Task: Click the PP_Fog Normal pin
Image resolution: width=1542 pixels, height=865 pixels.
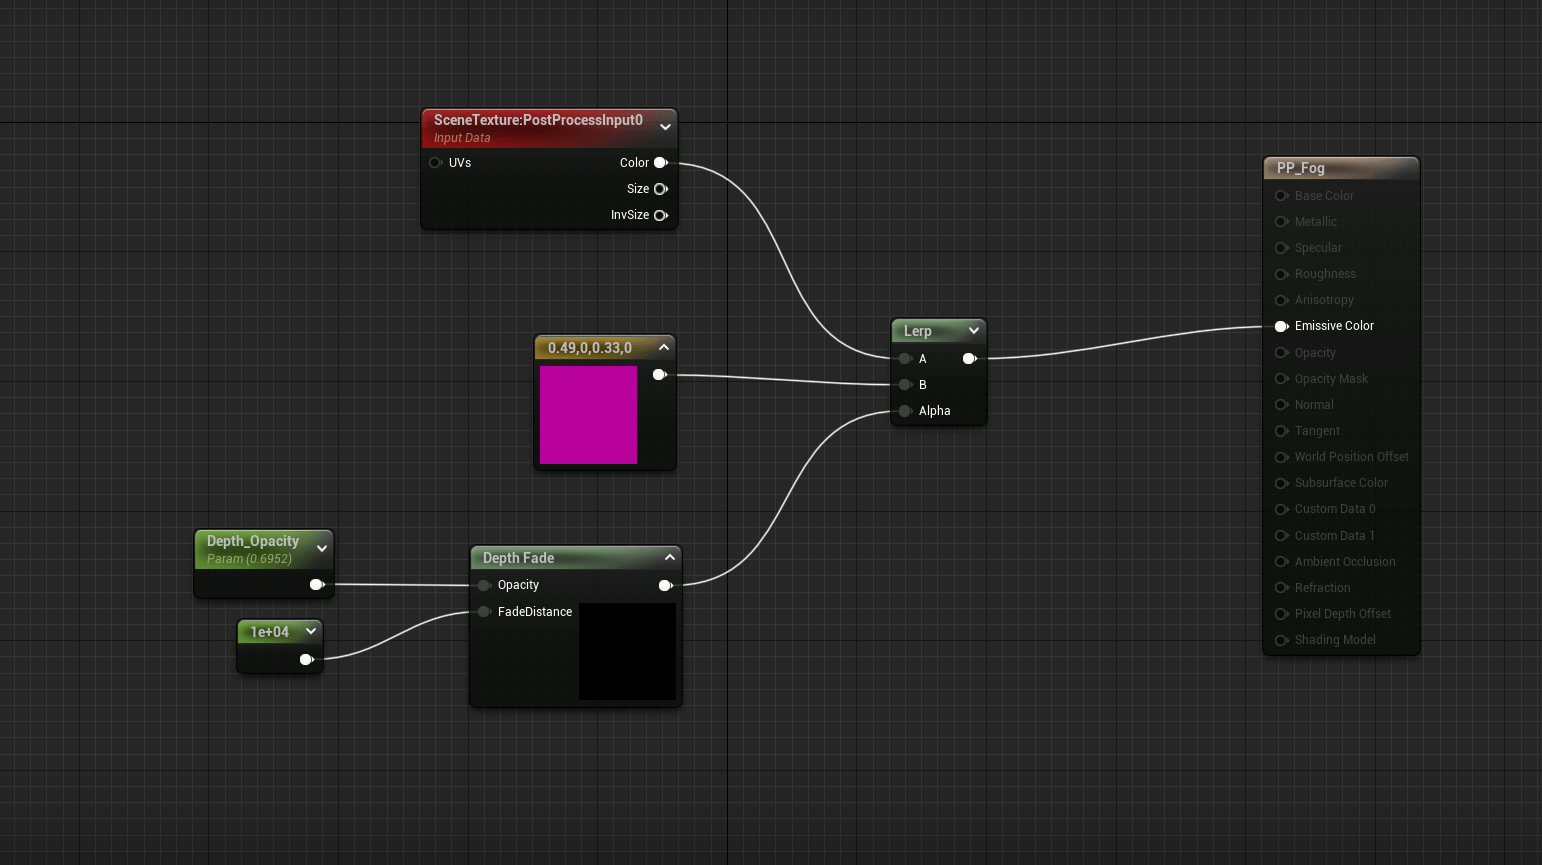Action: 1281,405
